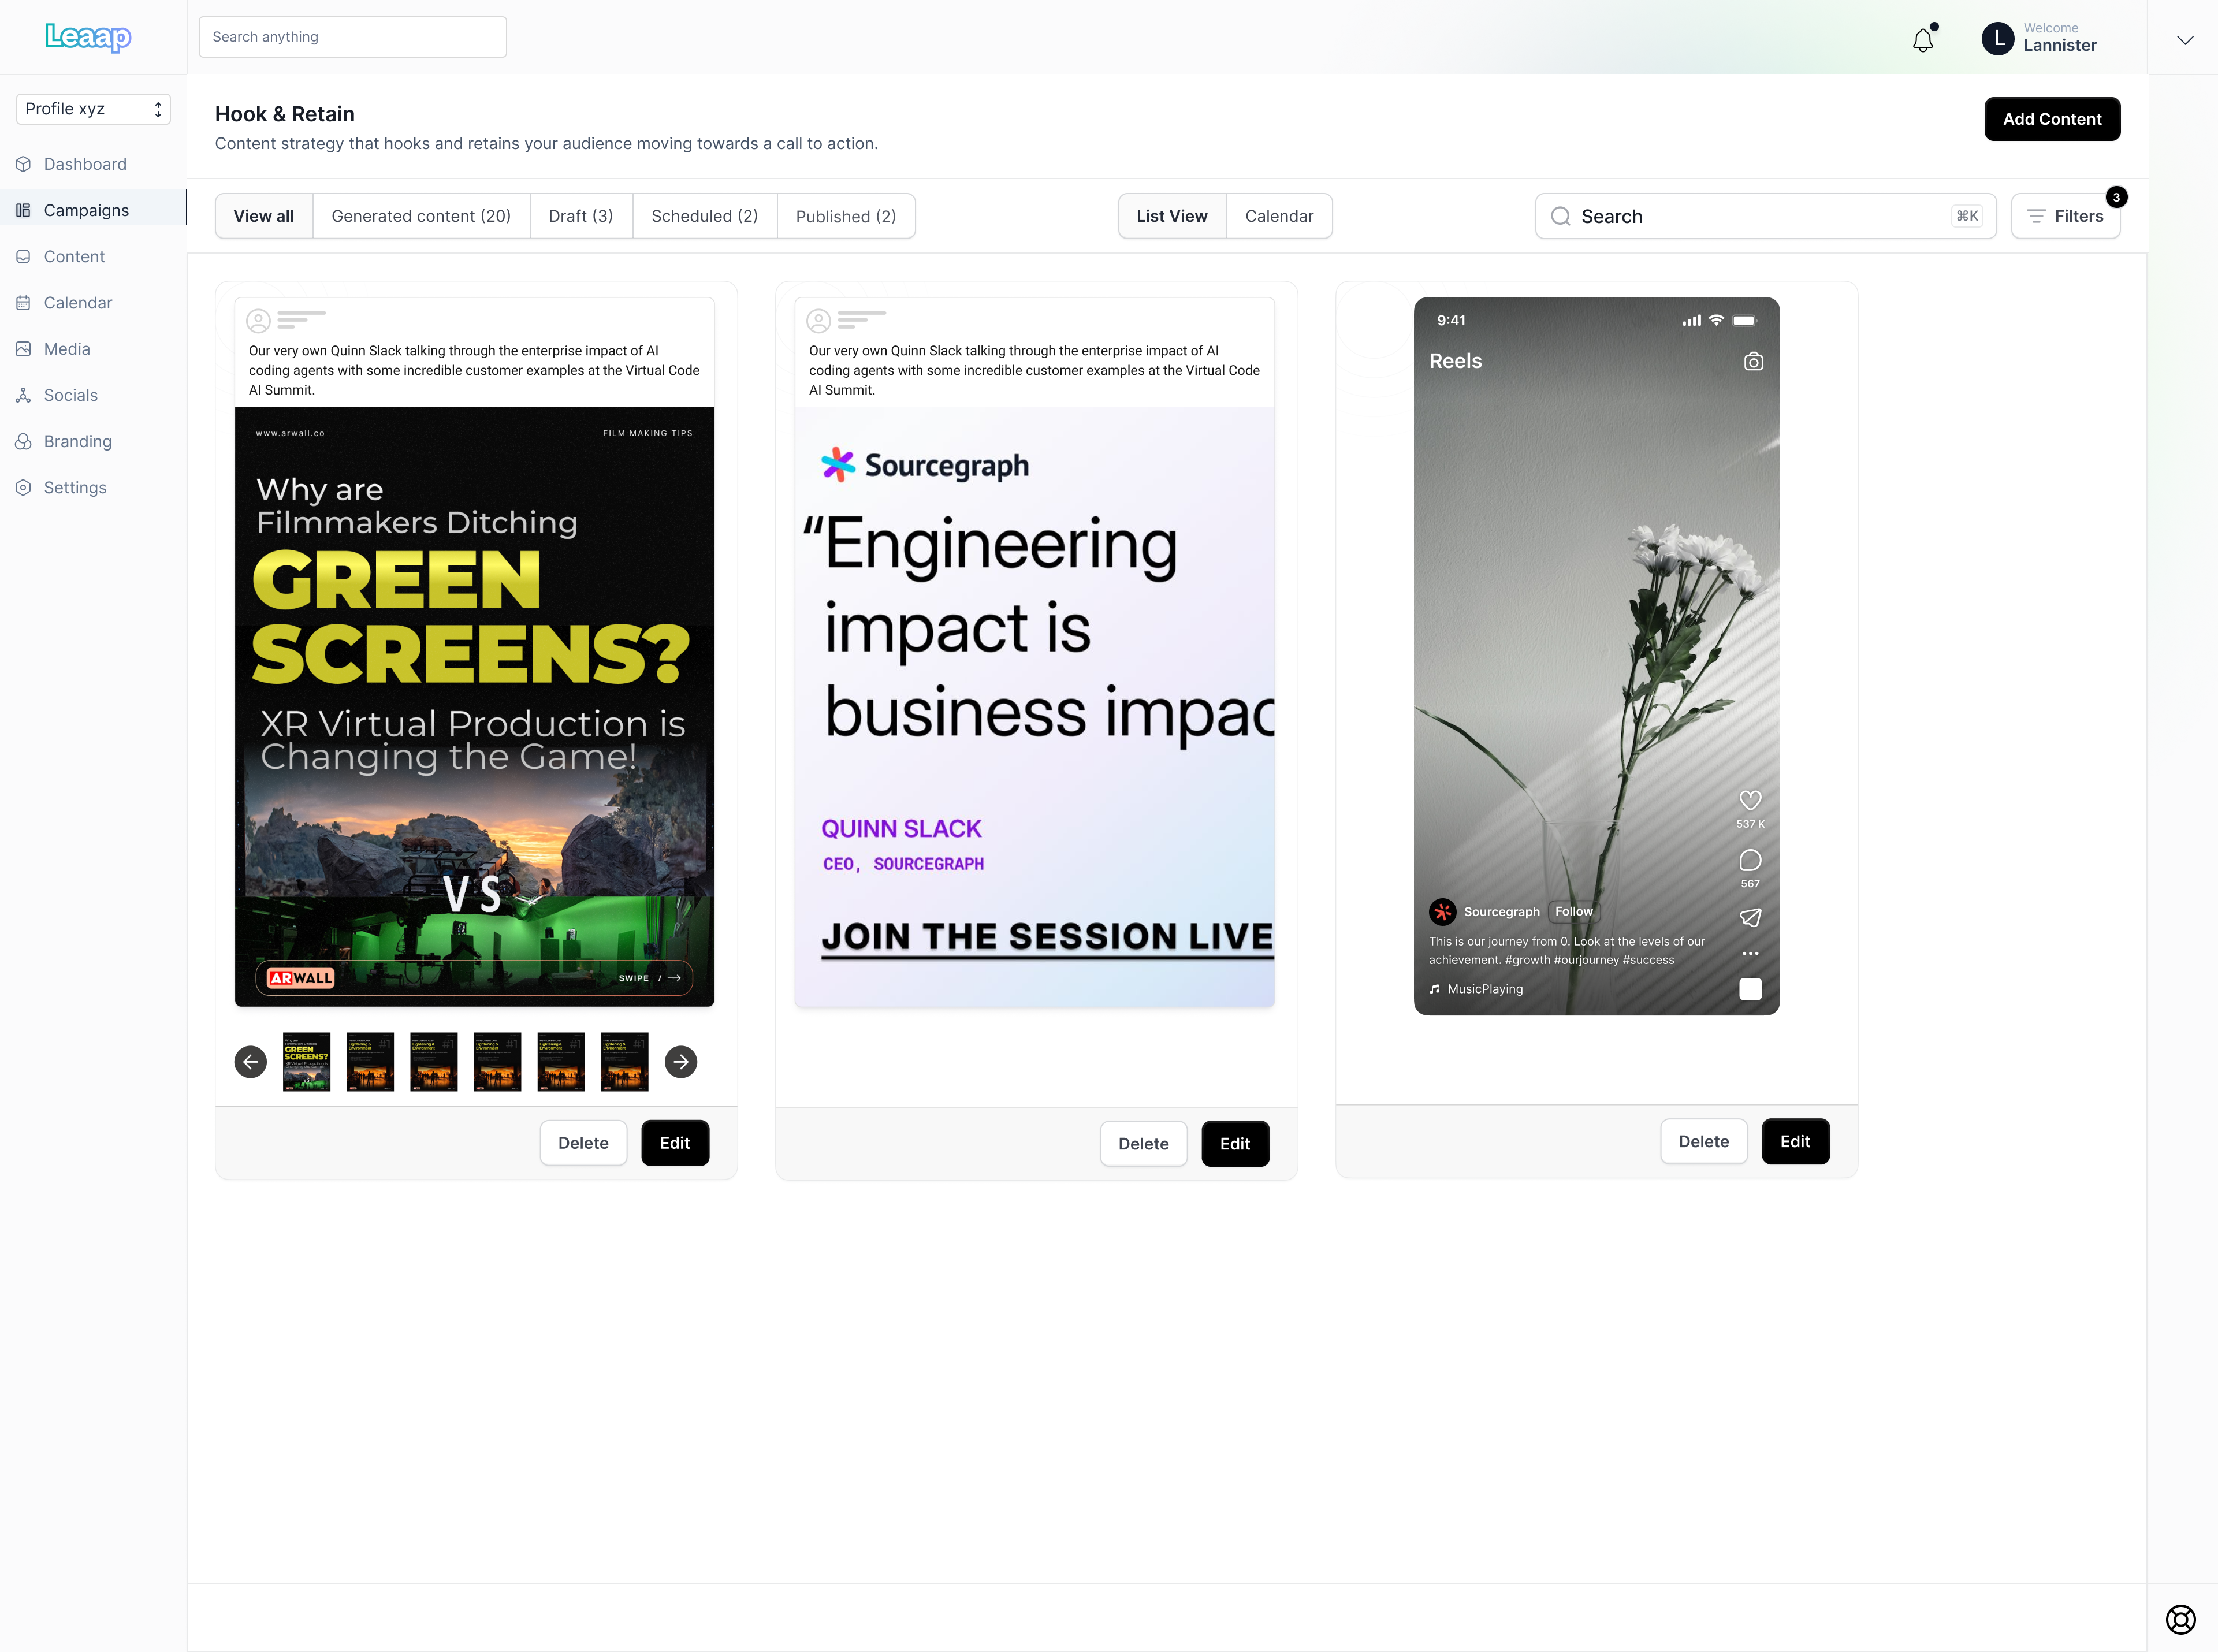Expand the Profile xyz selector

(x=93, y=109)
